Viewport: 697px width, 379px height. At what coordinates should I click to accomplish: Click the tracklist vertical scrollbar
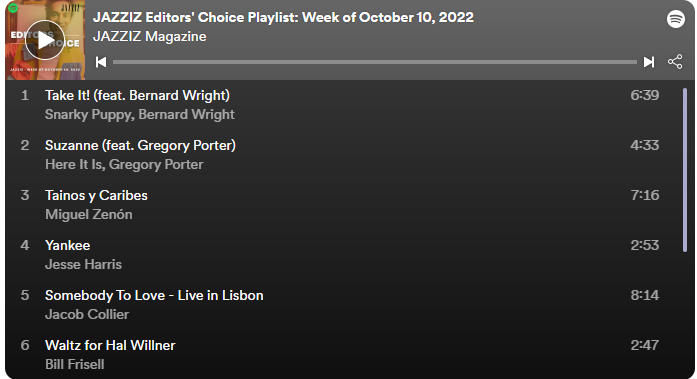click(685, 170)
